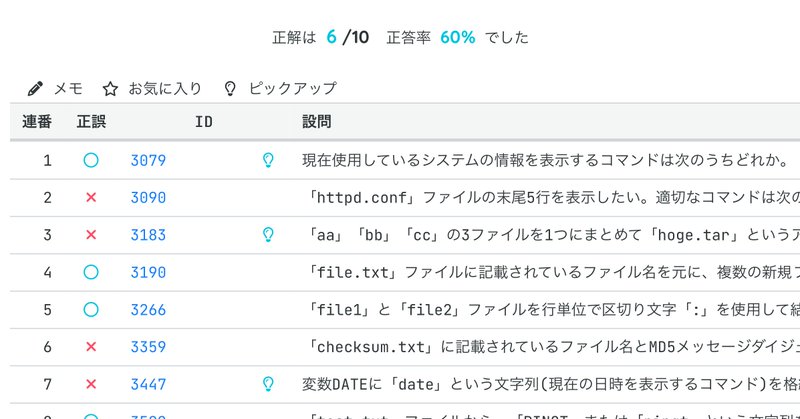
Task: Click the correct circle mark in row 4
Action: tap(91, 272)
